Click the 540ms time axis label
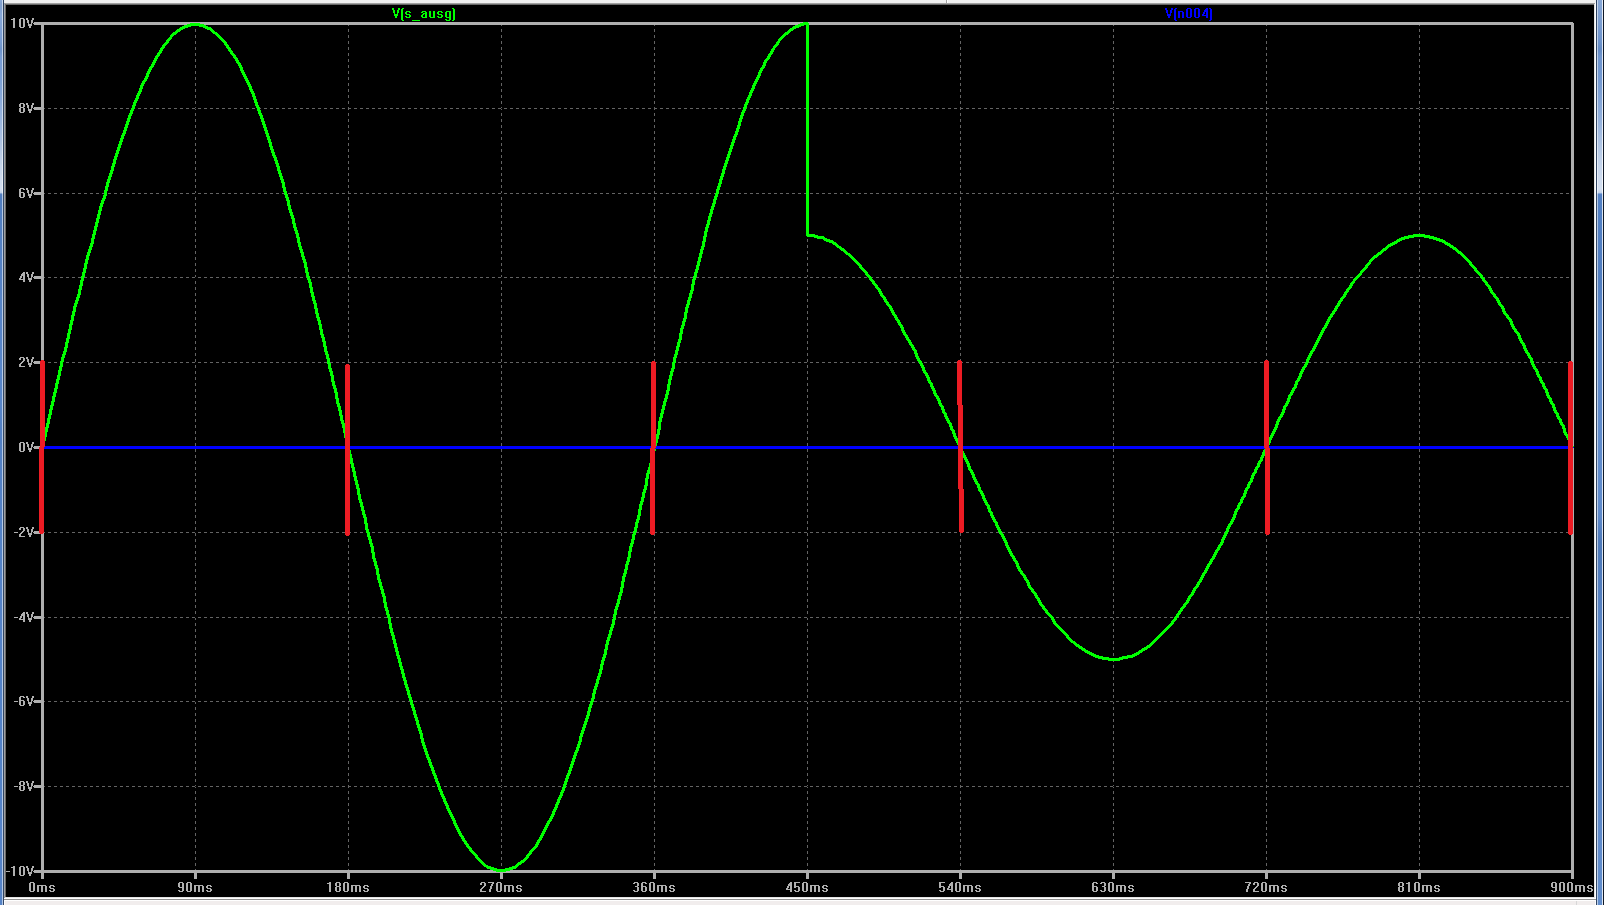Screen dimensions: 1604x905 [x=960, y=888]
